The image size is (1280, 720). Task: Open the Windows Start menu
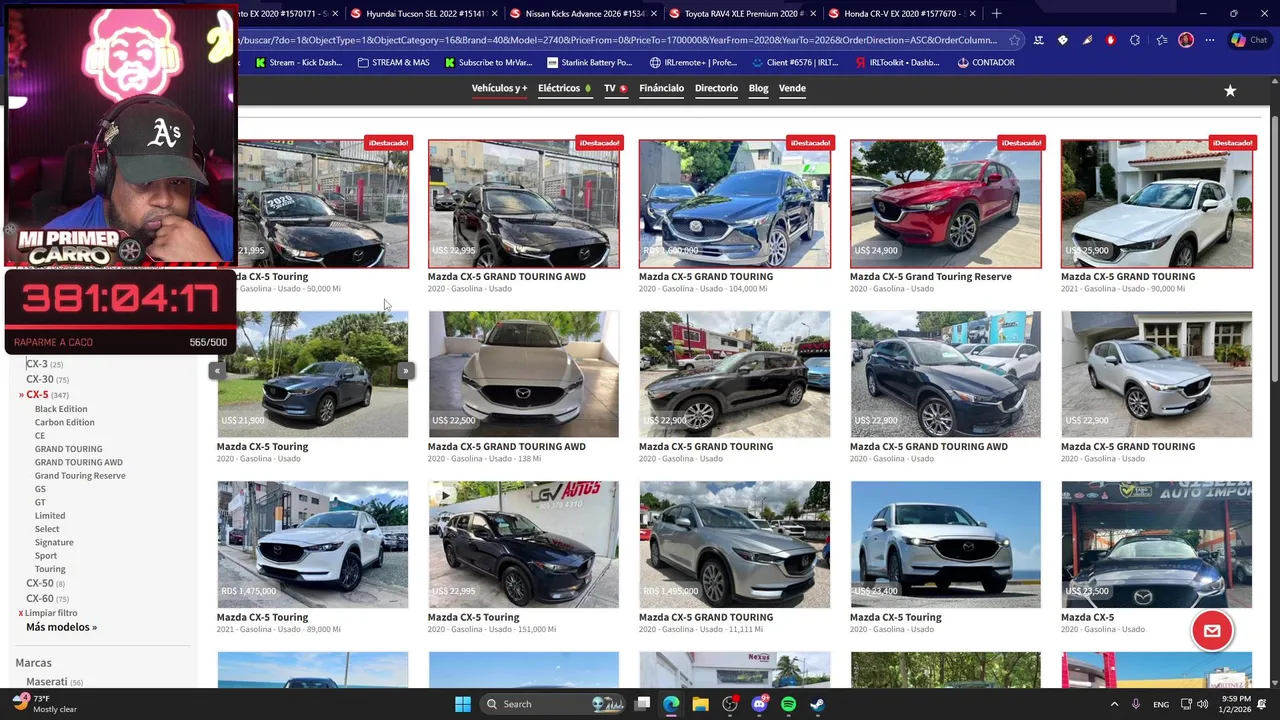[463, 704]
